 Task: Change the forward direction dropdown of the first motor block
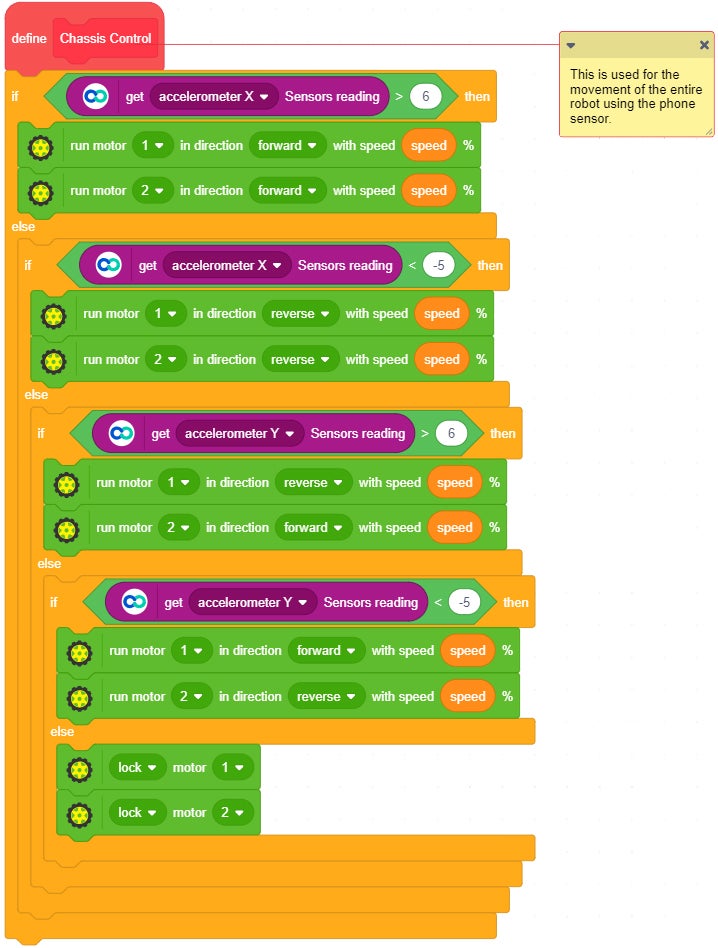(x=287, y=146)
